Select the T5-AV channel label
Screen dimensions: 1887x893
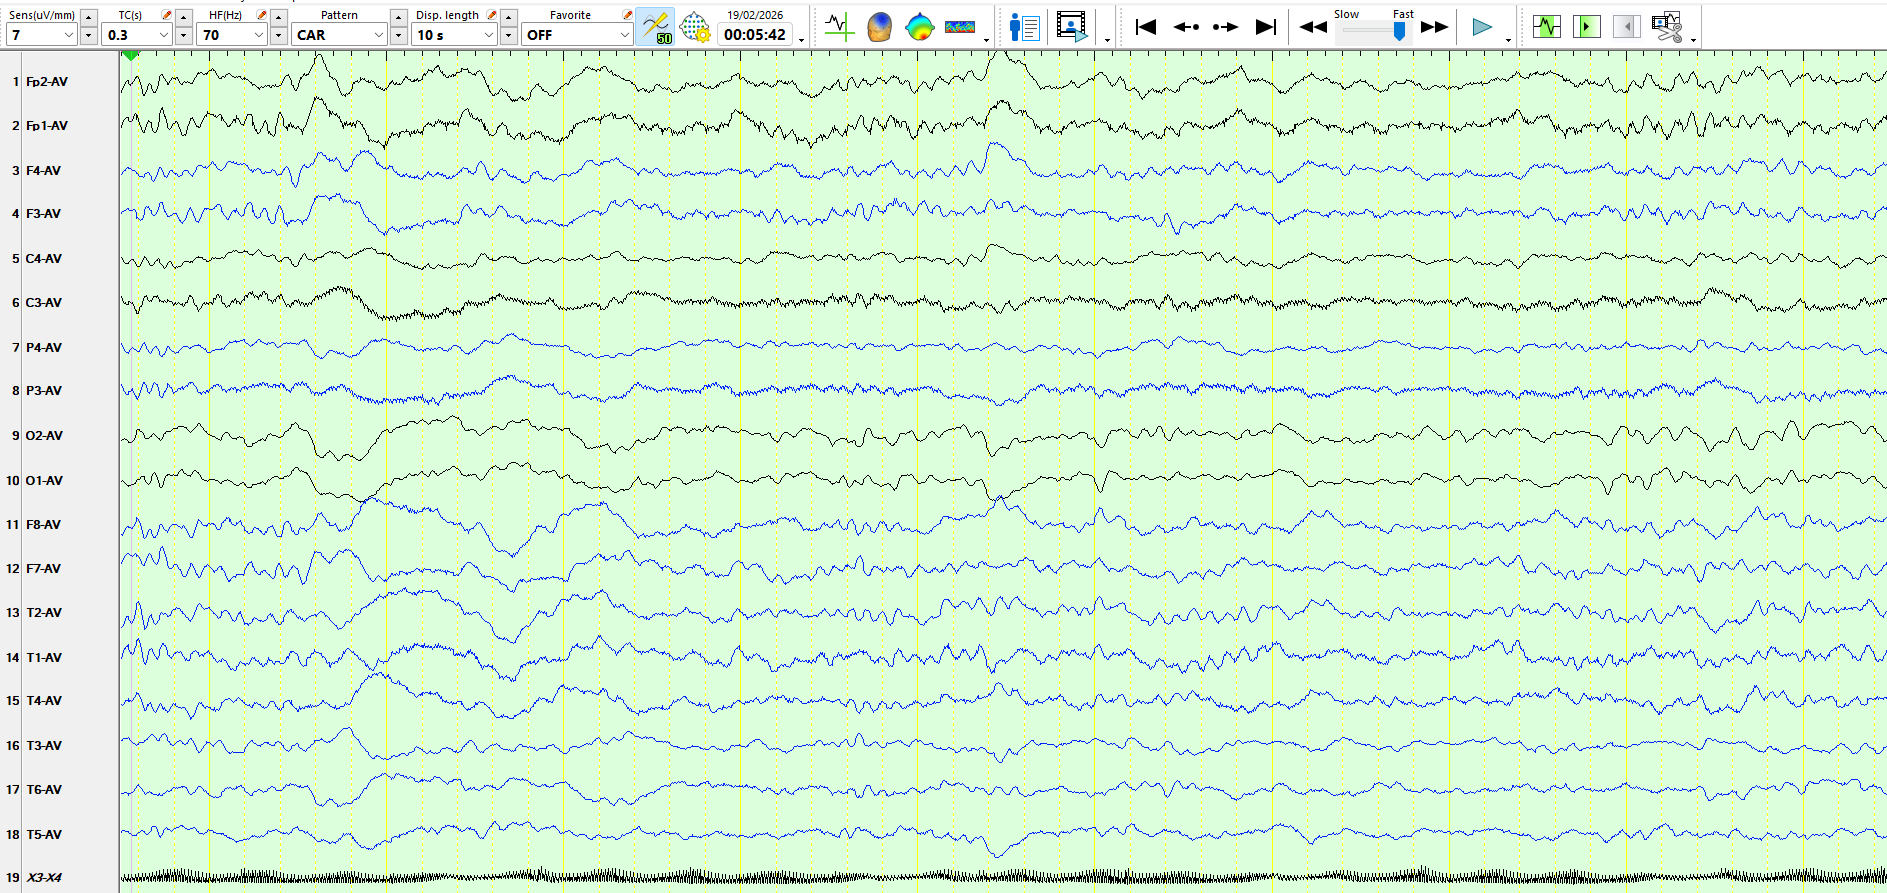coord(44,835)
